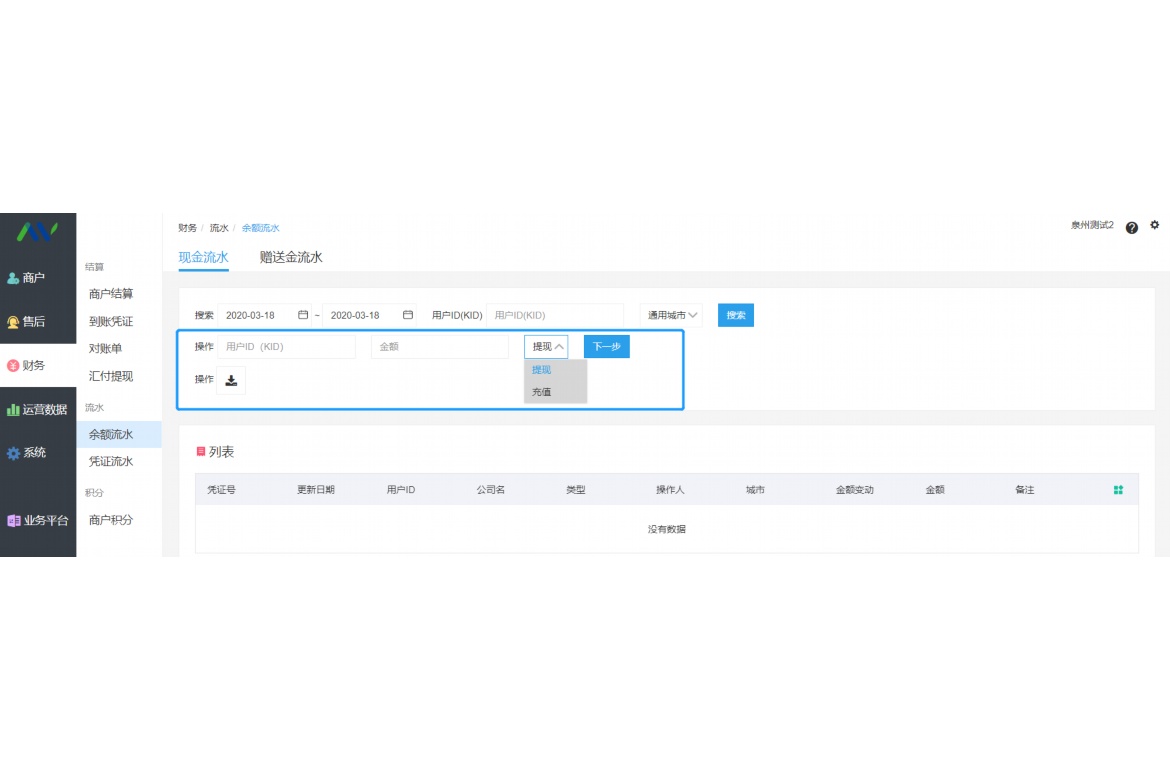The image size is (1170, 770).
Task: Open calendar icon for start date
Action: [303, 315]
